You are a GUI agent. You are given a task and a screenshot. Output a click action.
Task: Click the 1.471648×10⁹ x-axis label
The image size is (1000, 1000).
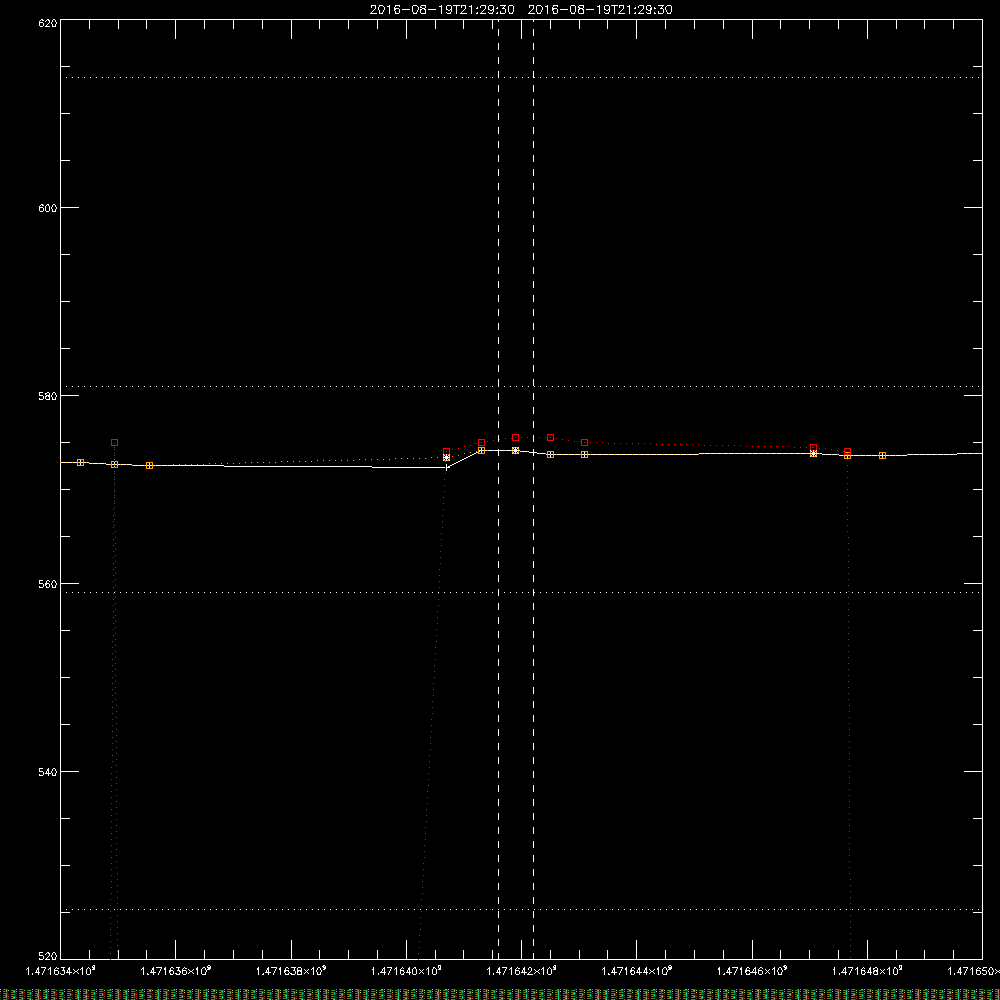(x=867, y=971)
